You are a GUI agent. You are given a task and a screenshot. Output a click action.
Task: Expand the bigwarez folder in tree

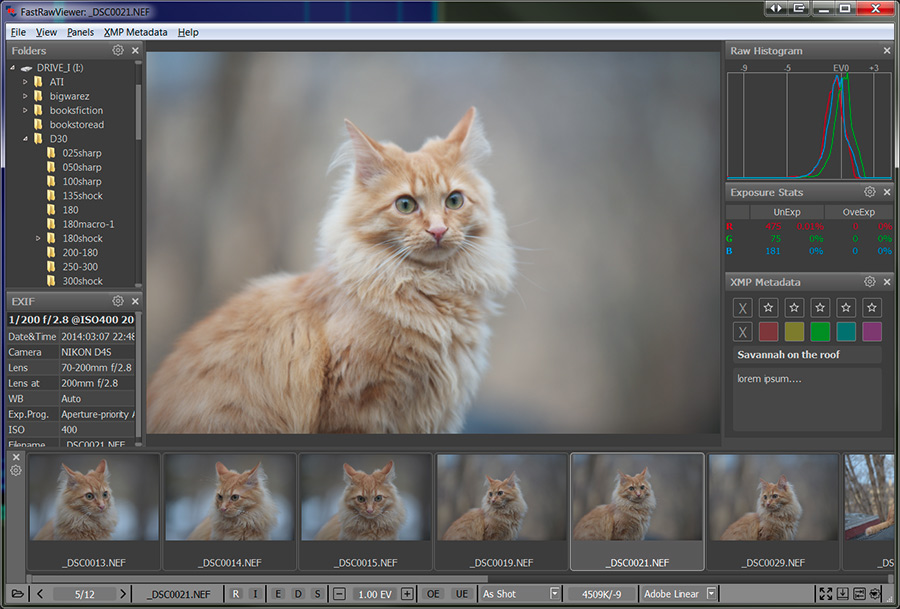coord(25,96)
